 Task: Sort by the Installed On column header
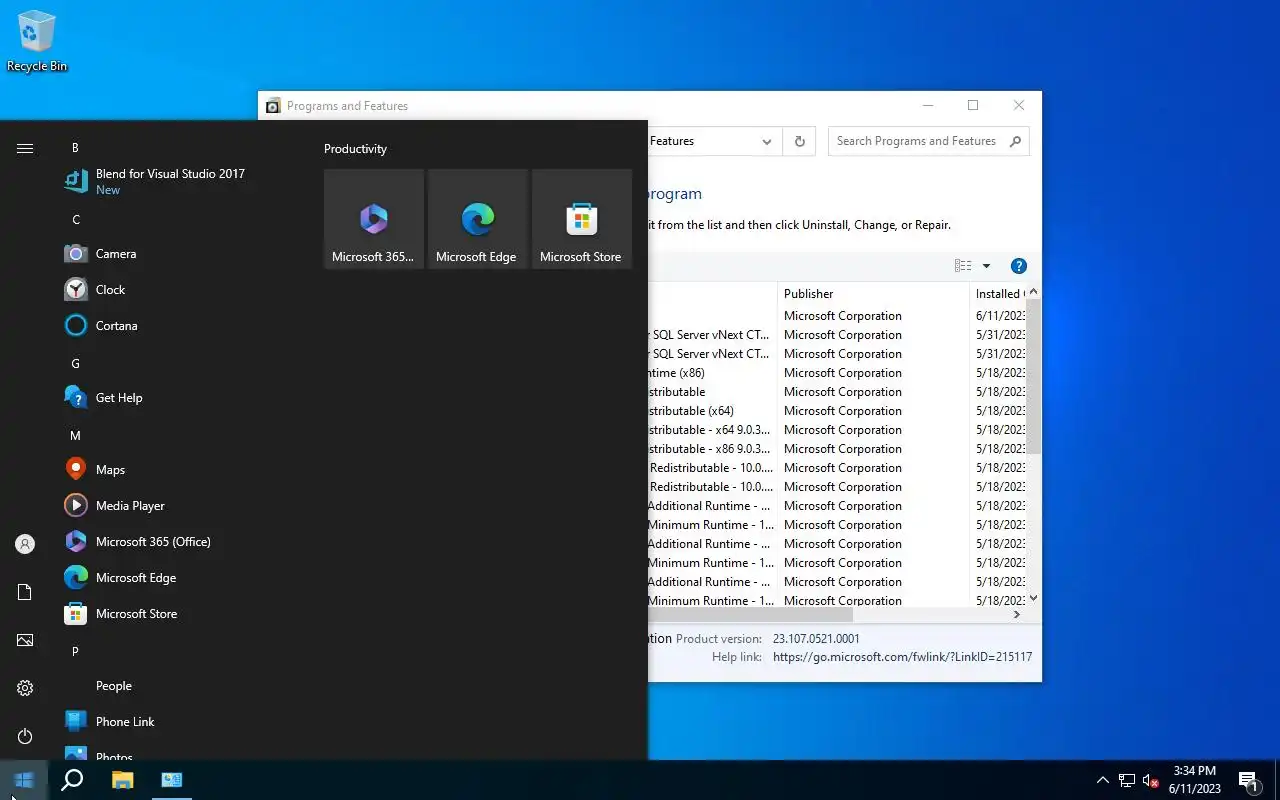click(x=998, y=294)
